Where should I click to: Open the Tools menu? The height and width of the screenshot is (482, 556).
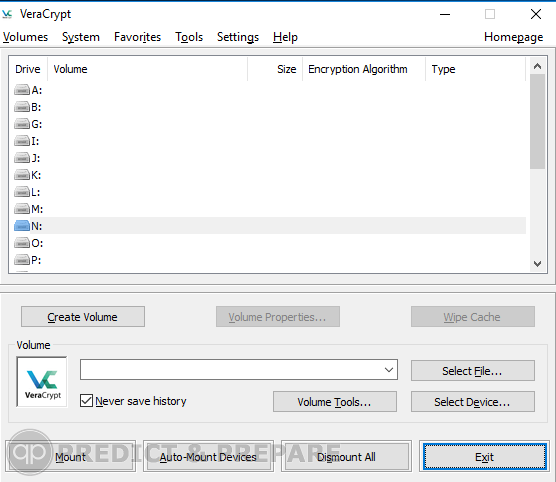(x=189, y=37)
